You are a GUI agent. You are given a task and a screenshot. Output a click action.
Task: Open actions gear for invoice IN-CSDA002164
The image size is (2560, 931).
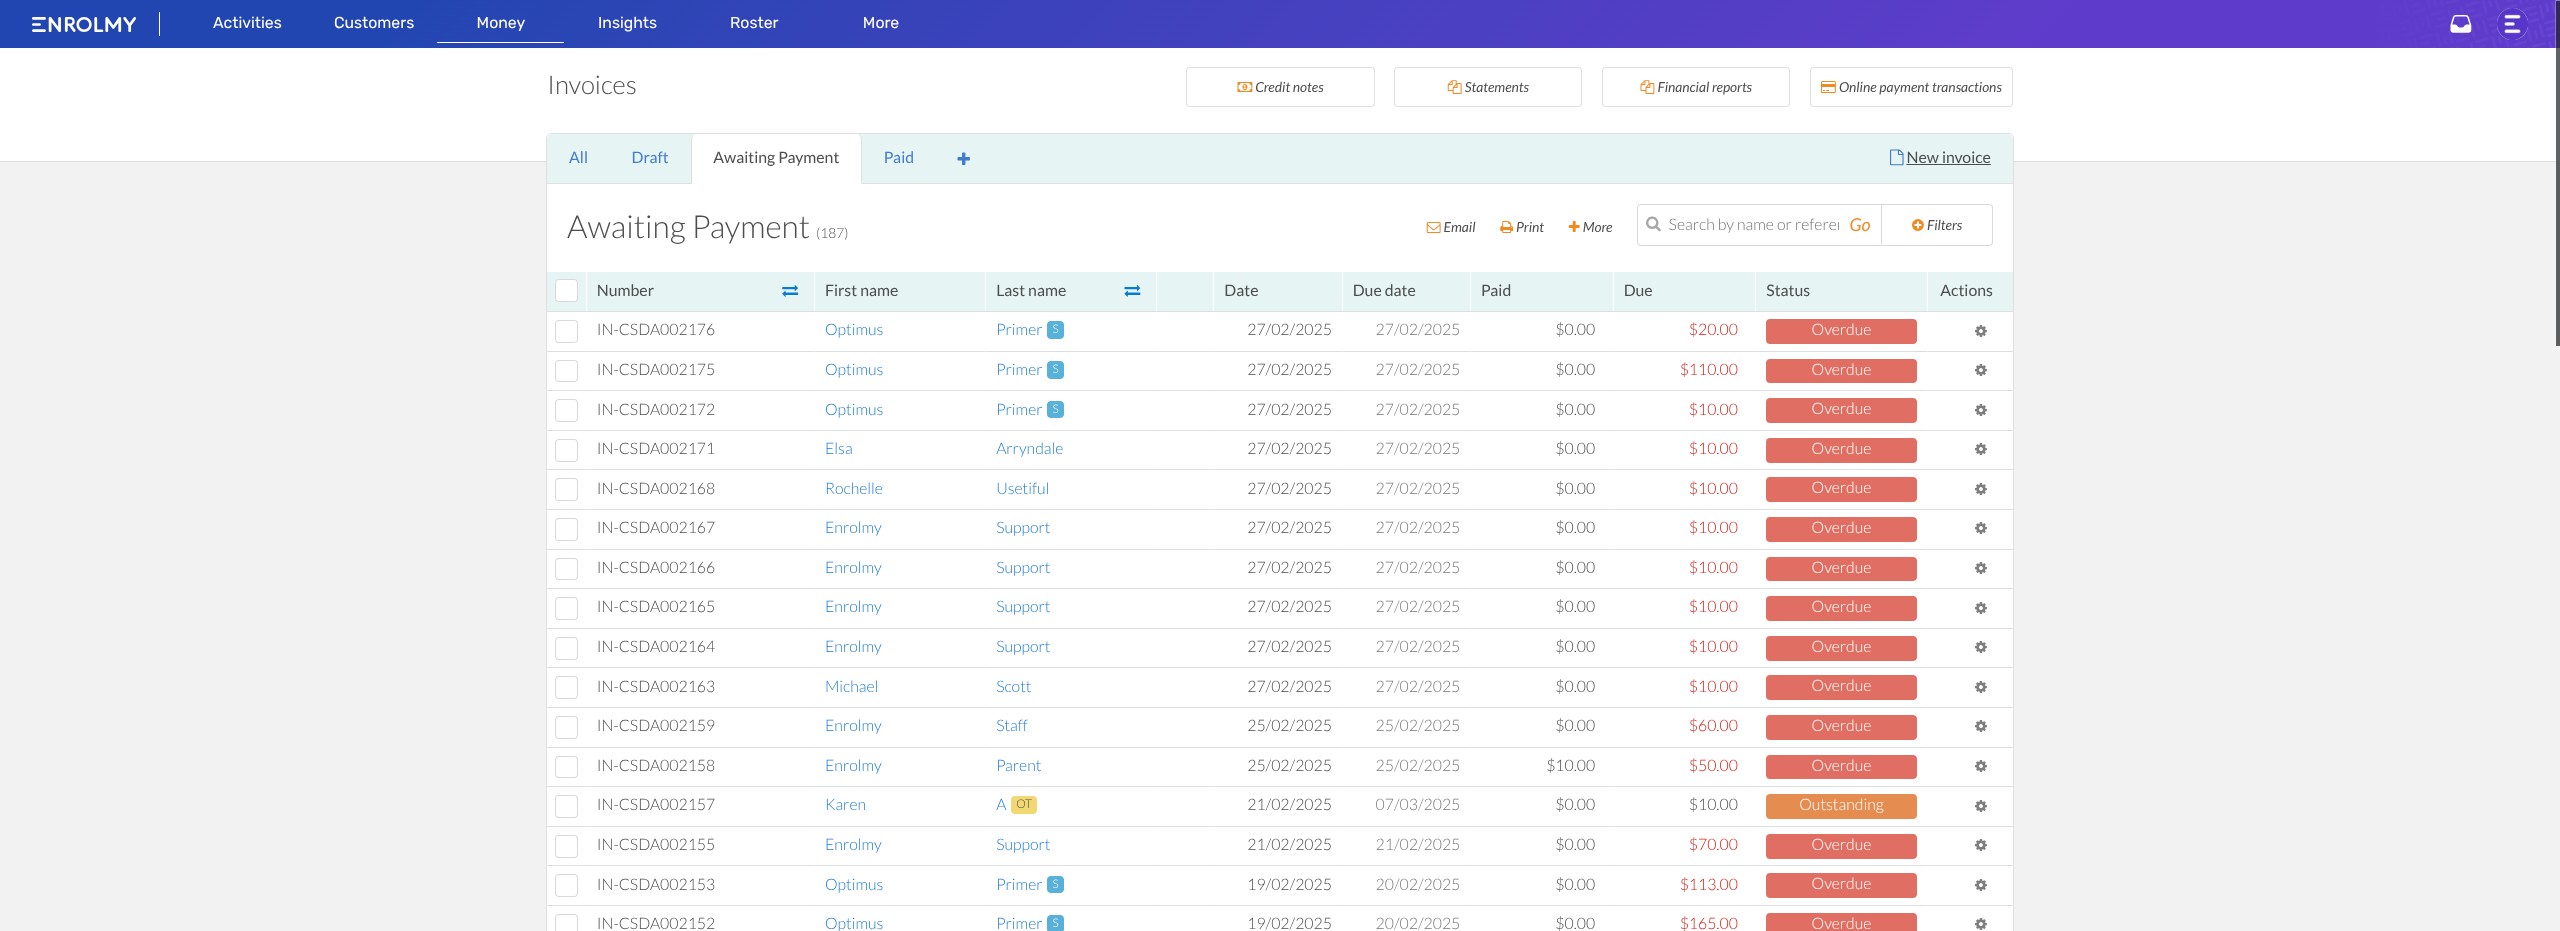pos(1980,647)
